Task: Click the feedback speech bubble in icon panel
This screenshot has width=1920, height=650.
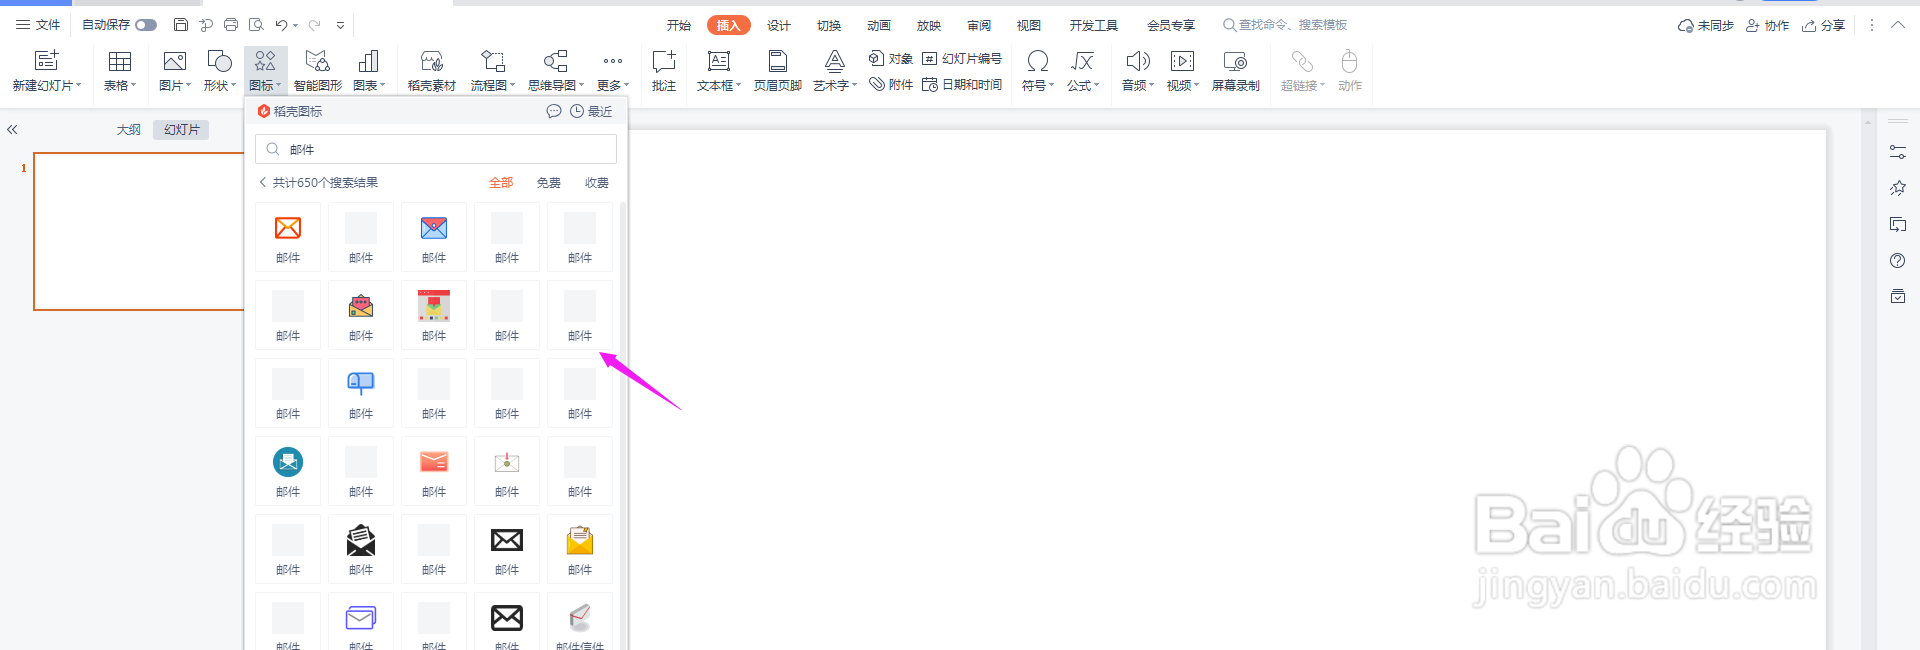Action: (x=553, y=111)
